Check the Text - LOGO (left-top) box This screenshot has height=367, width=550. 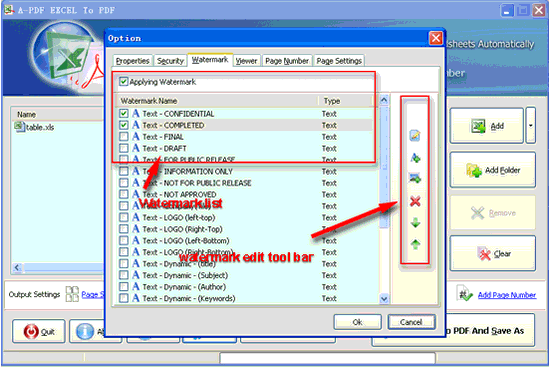point(123,218)
